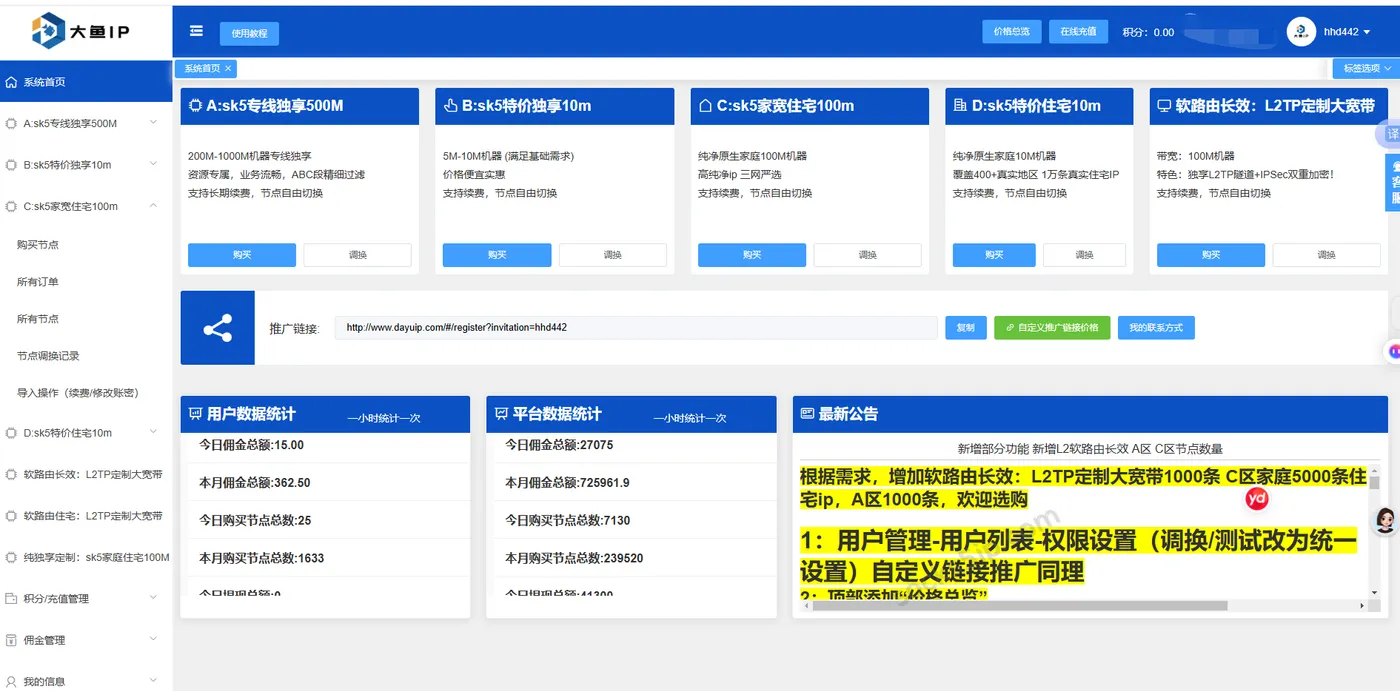Screen dimensions: 1400x691
Task: Click 调换 in C:sk5家宽住宅100m card
Action: click(868, 255)
